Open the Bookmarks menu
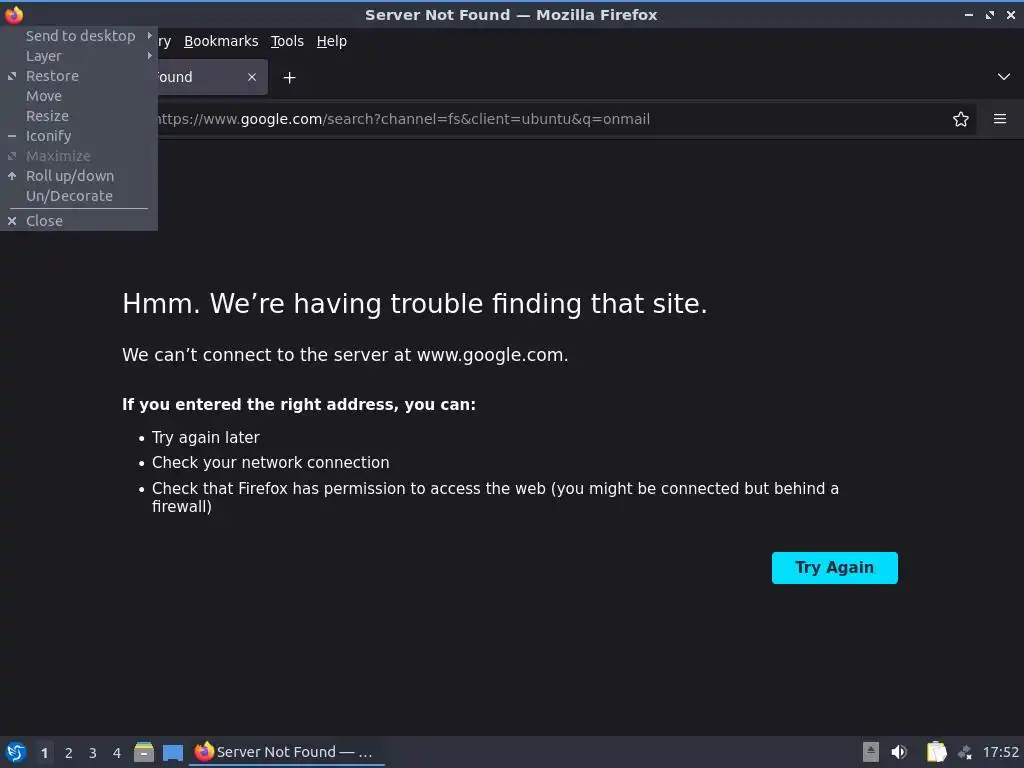Viewport: 1024px width, 768px height. [221, 41]
